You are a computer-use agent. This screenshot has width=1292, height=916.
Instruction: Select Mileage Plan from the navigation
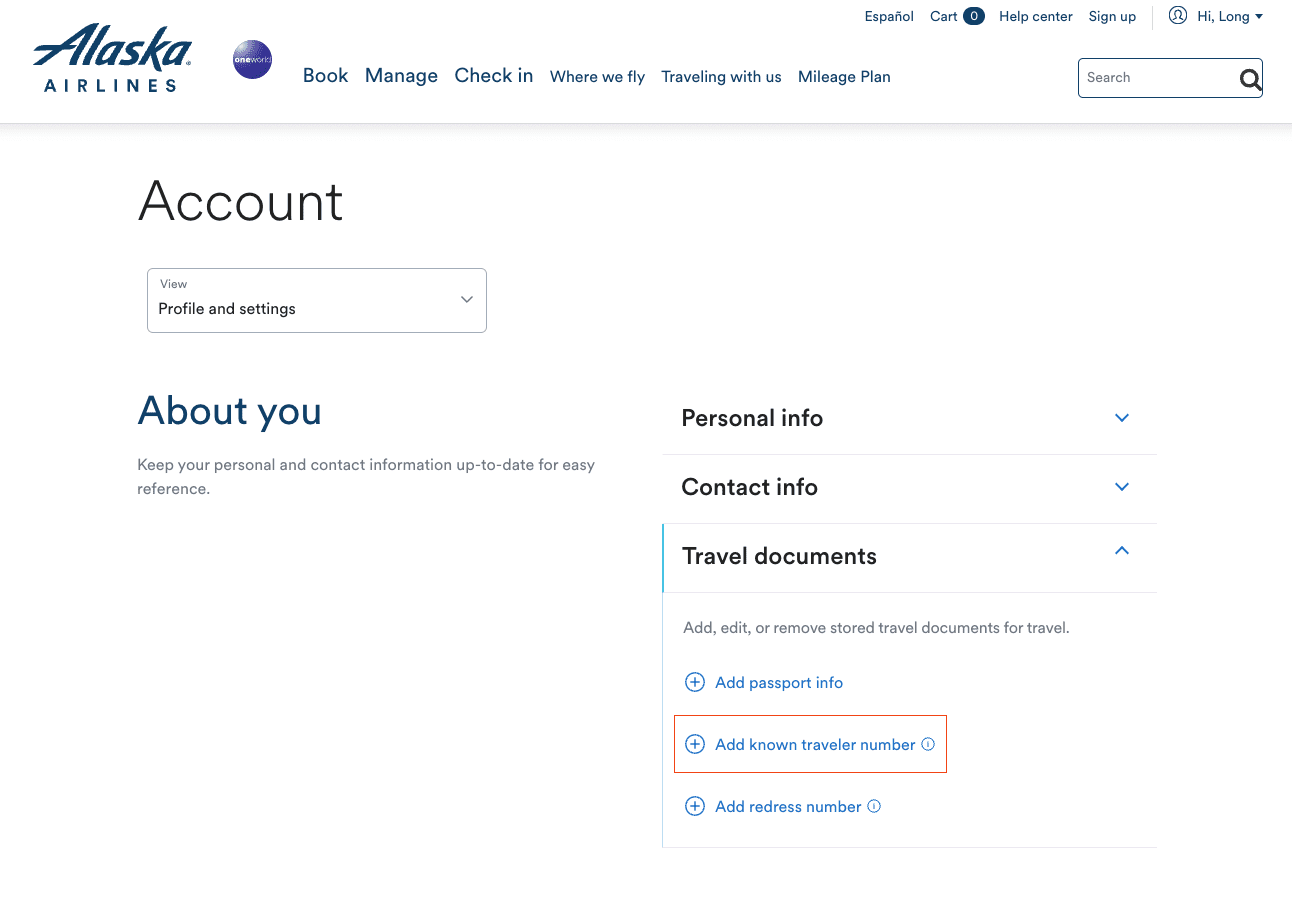[x=844, y=77]
